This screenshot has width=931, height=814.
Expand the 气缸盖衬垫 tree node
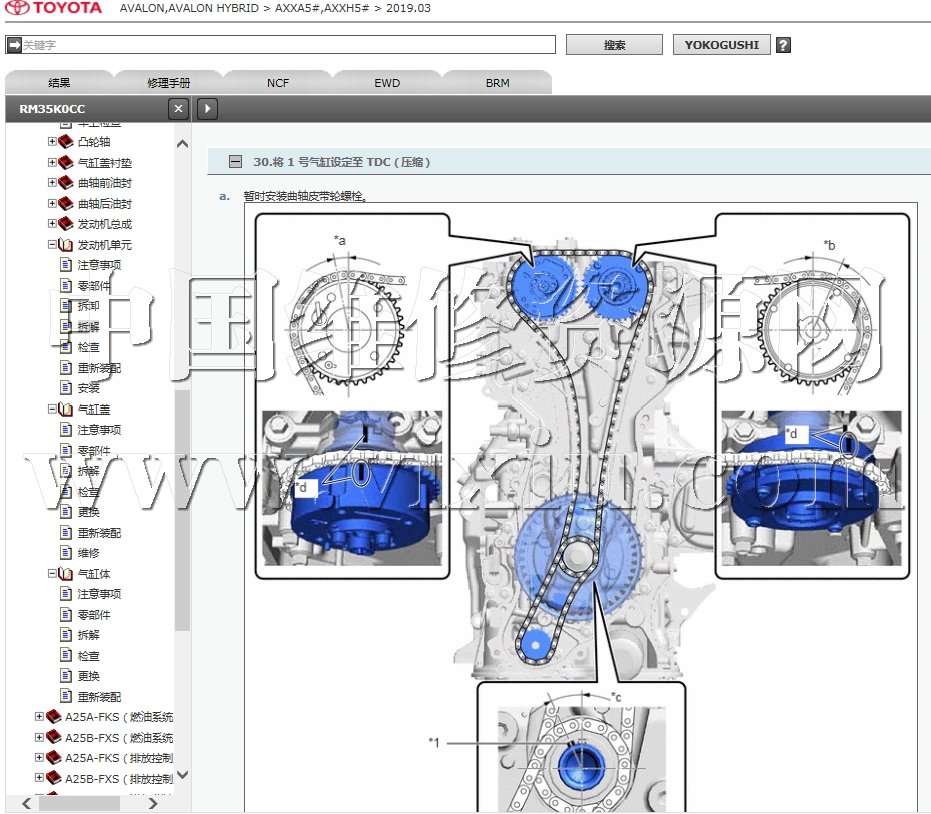[x=52, y=162]
